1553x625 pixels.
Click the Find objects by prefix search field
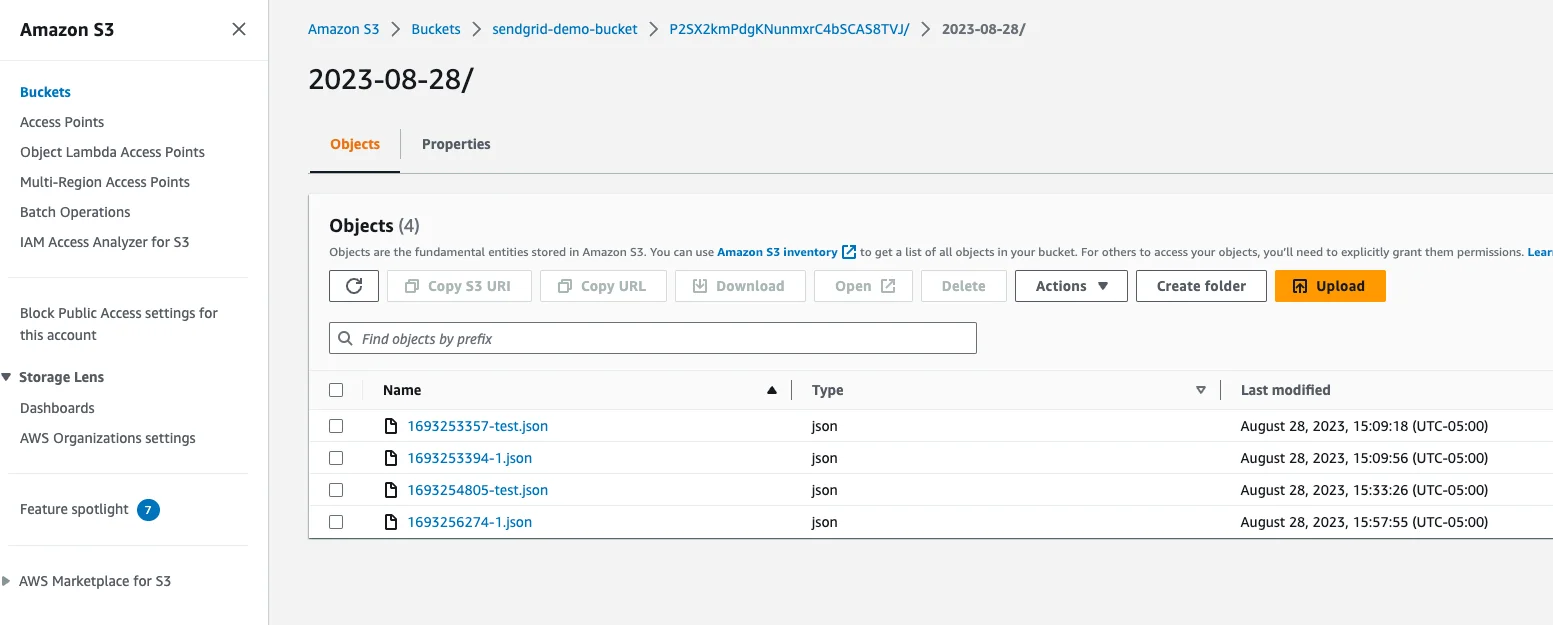click(652, 338)
